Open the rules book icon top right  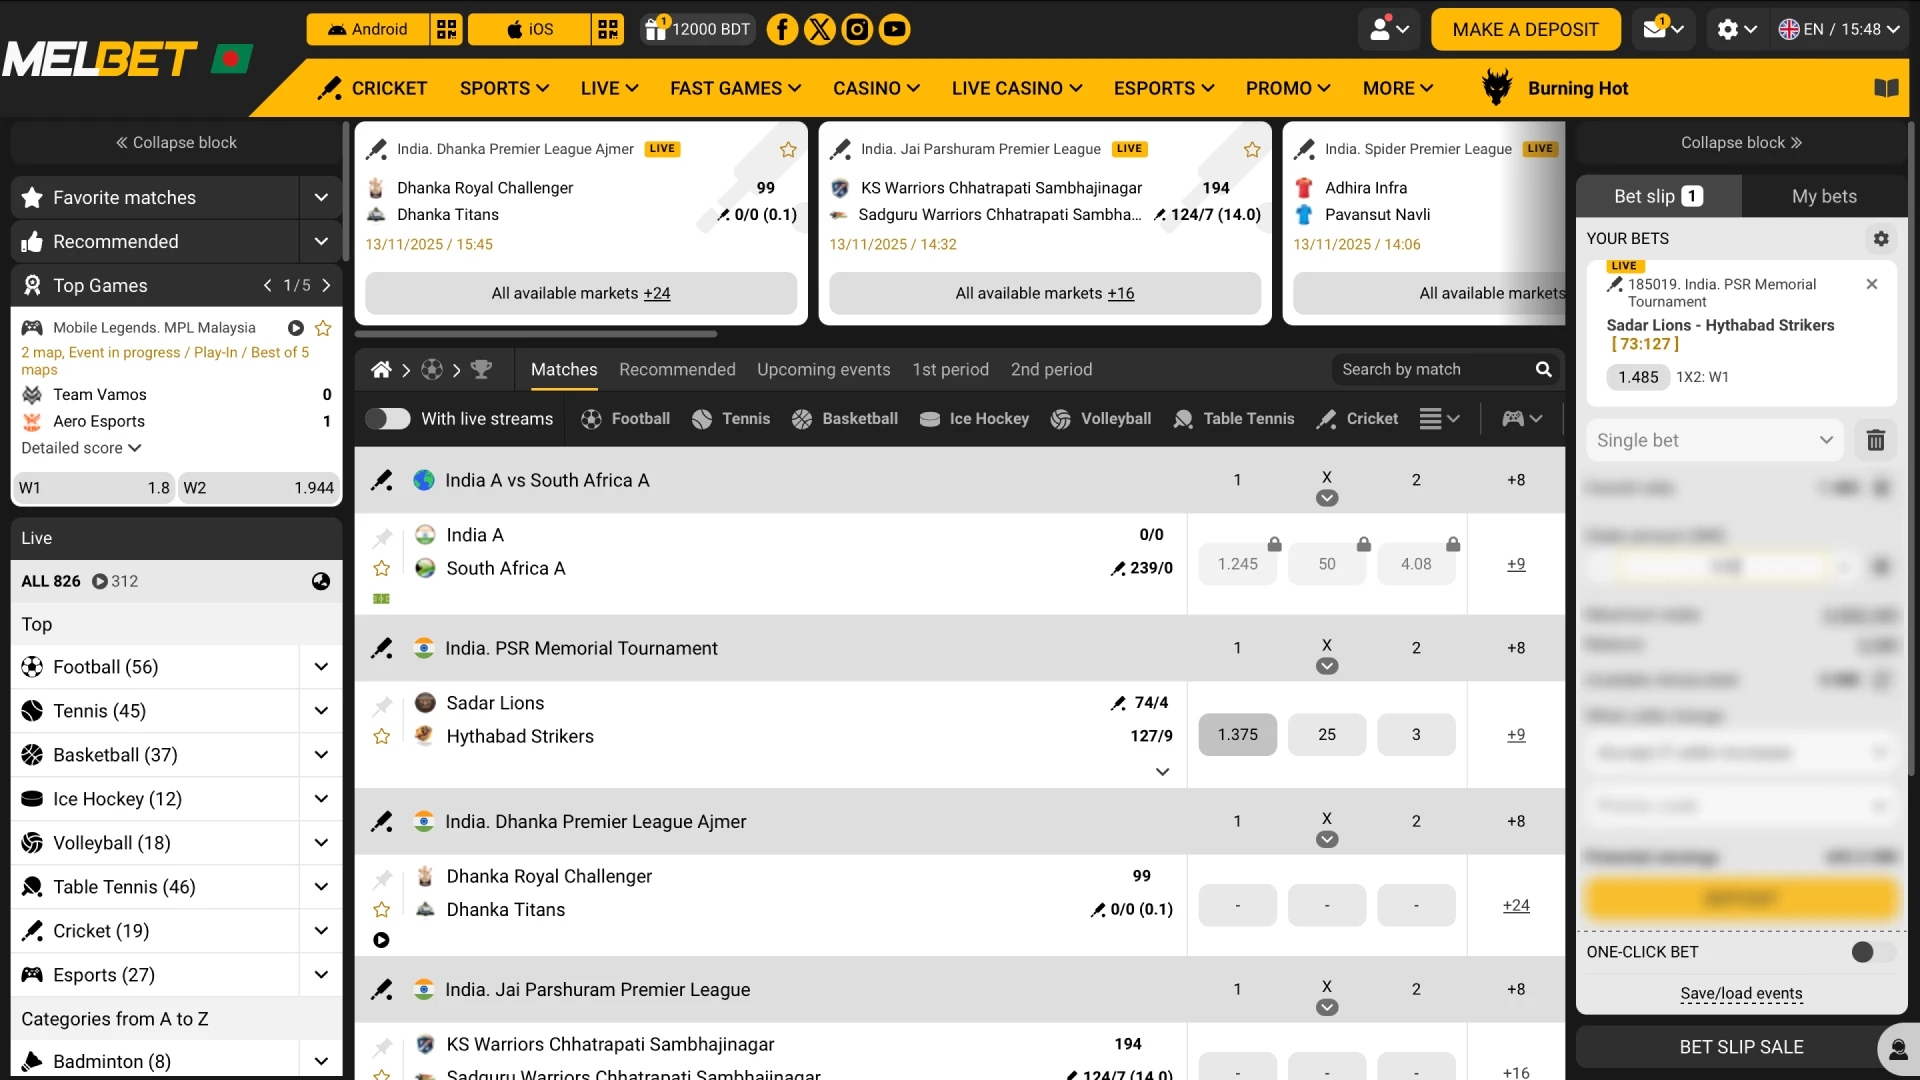(1888, 88)
